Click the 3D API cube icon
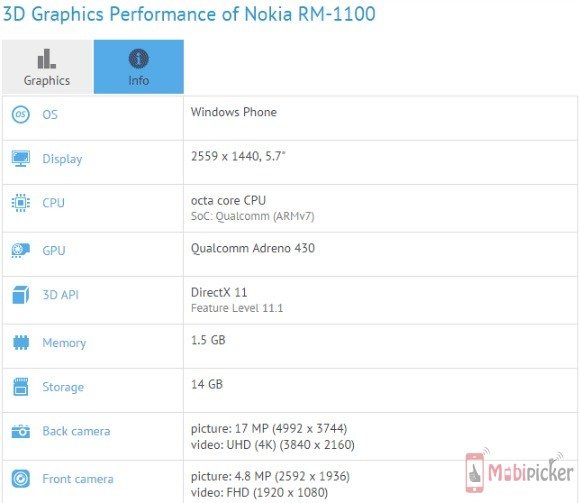This screenshot has height=503, width=580. coord(21,295)
